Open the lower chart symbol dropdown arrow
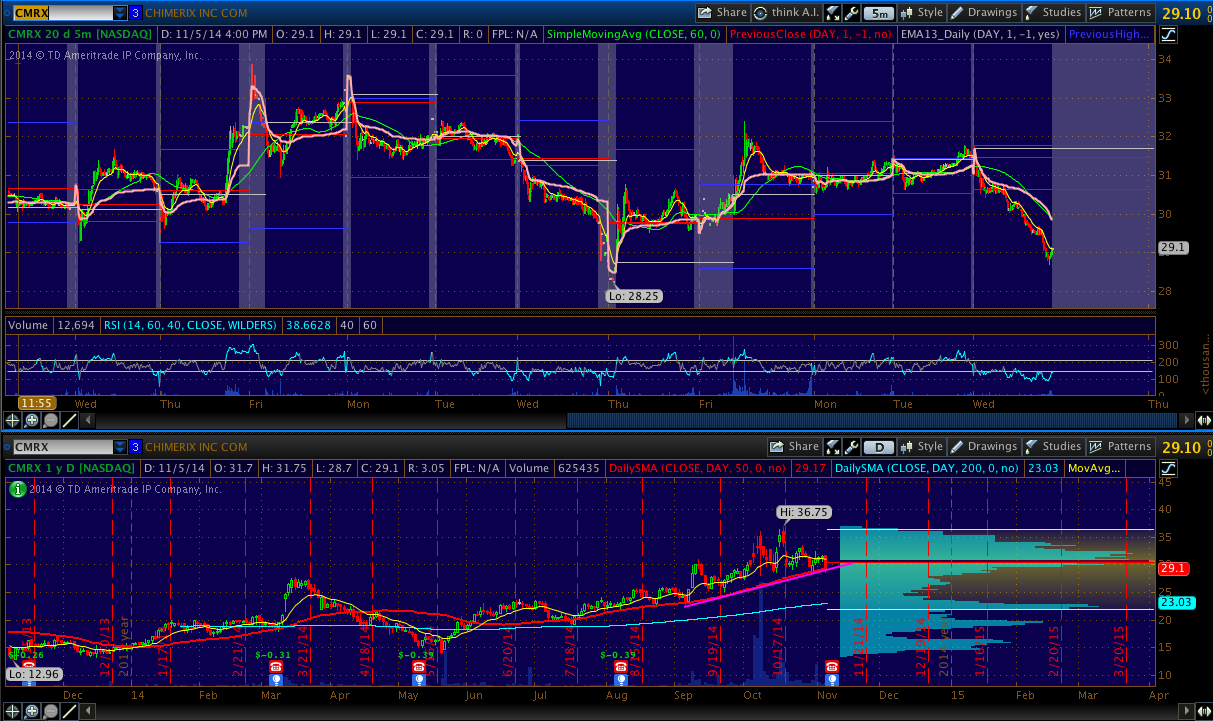The height and width of the screenshot is (721, 1213). point(120,447)
